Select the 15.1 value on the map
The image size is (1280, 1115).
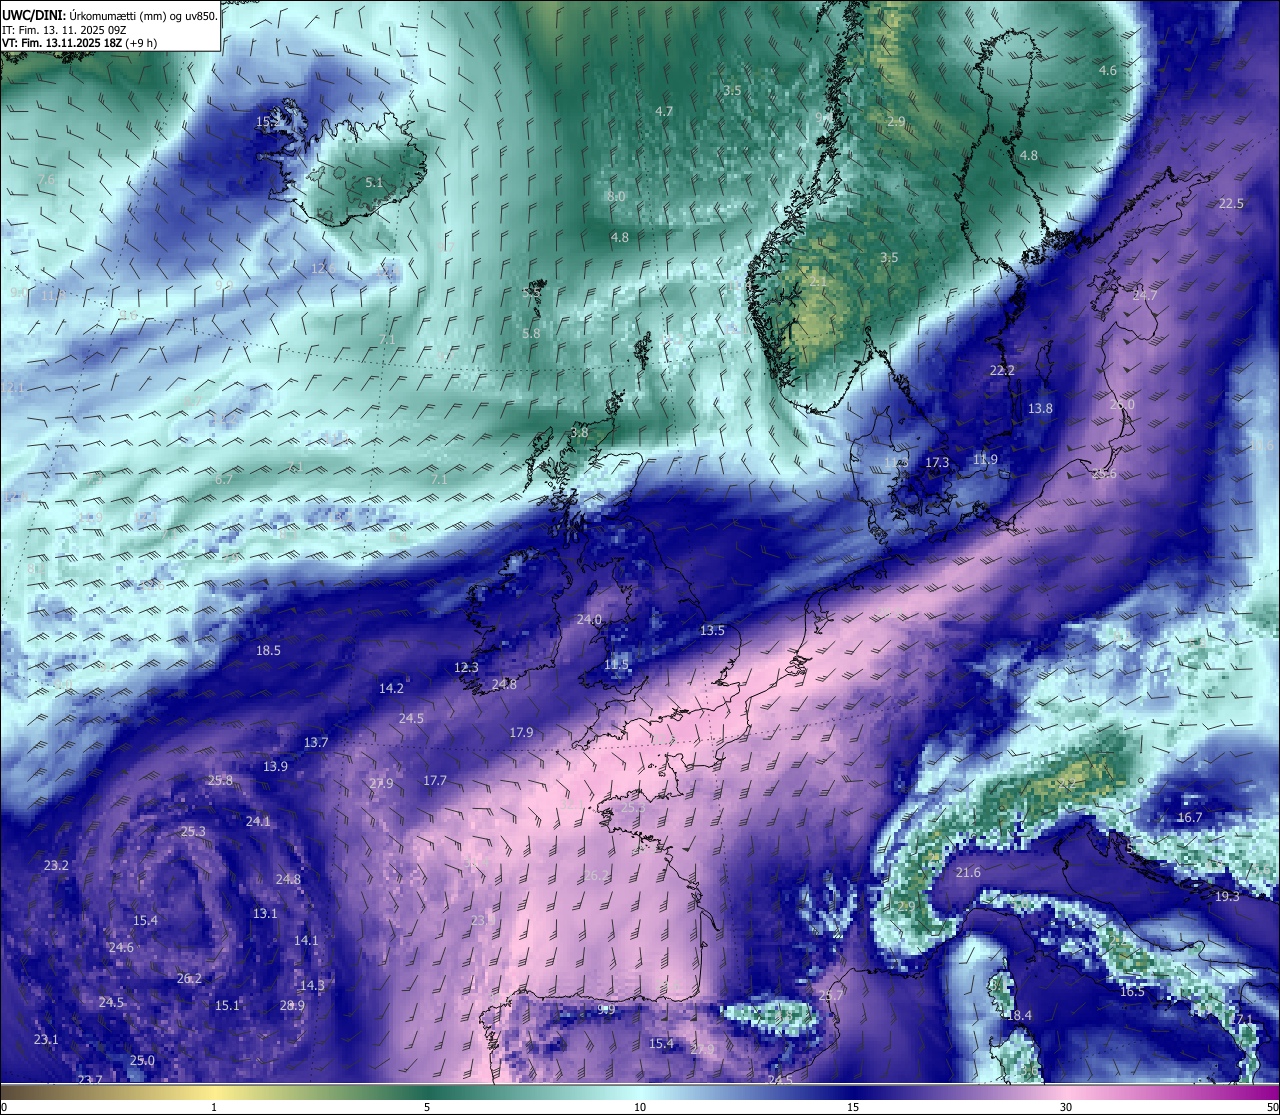click(x=227, y=1005)
